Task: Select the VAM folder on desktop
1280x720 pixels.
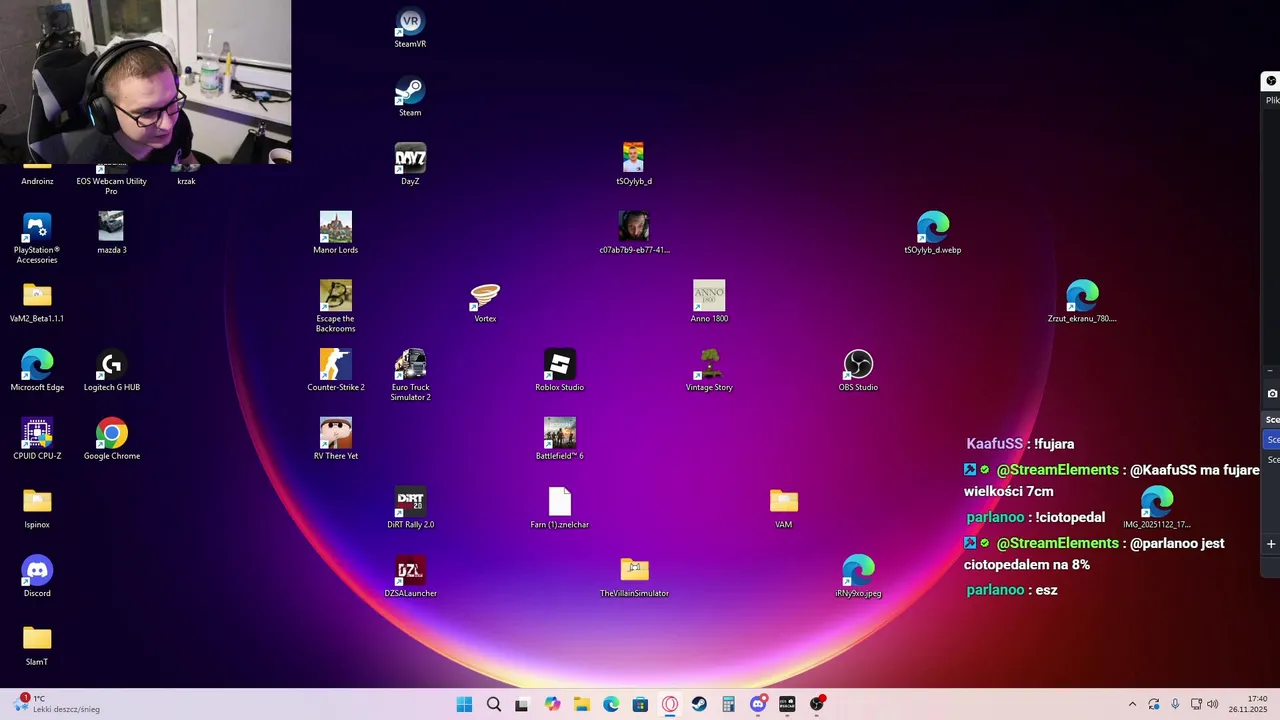Action: [784, 509]
